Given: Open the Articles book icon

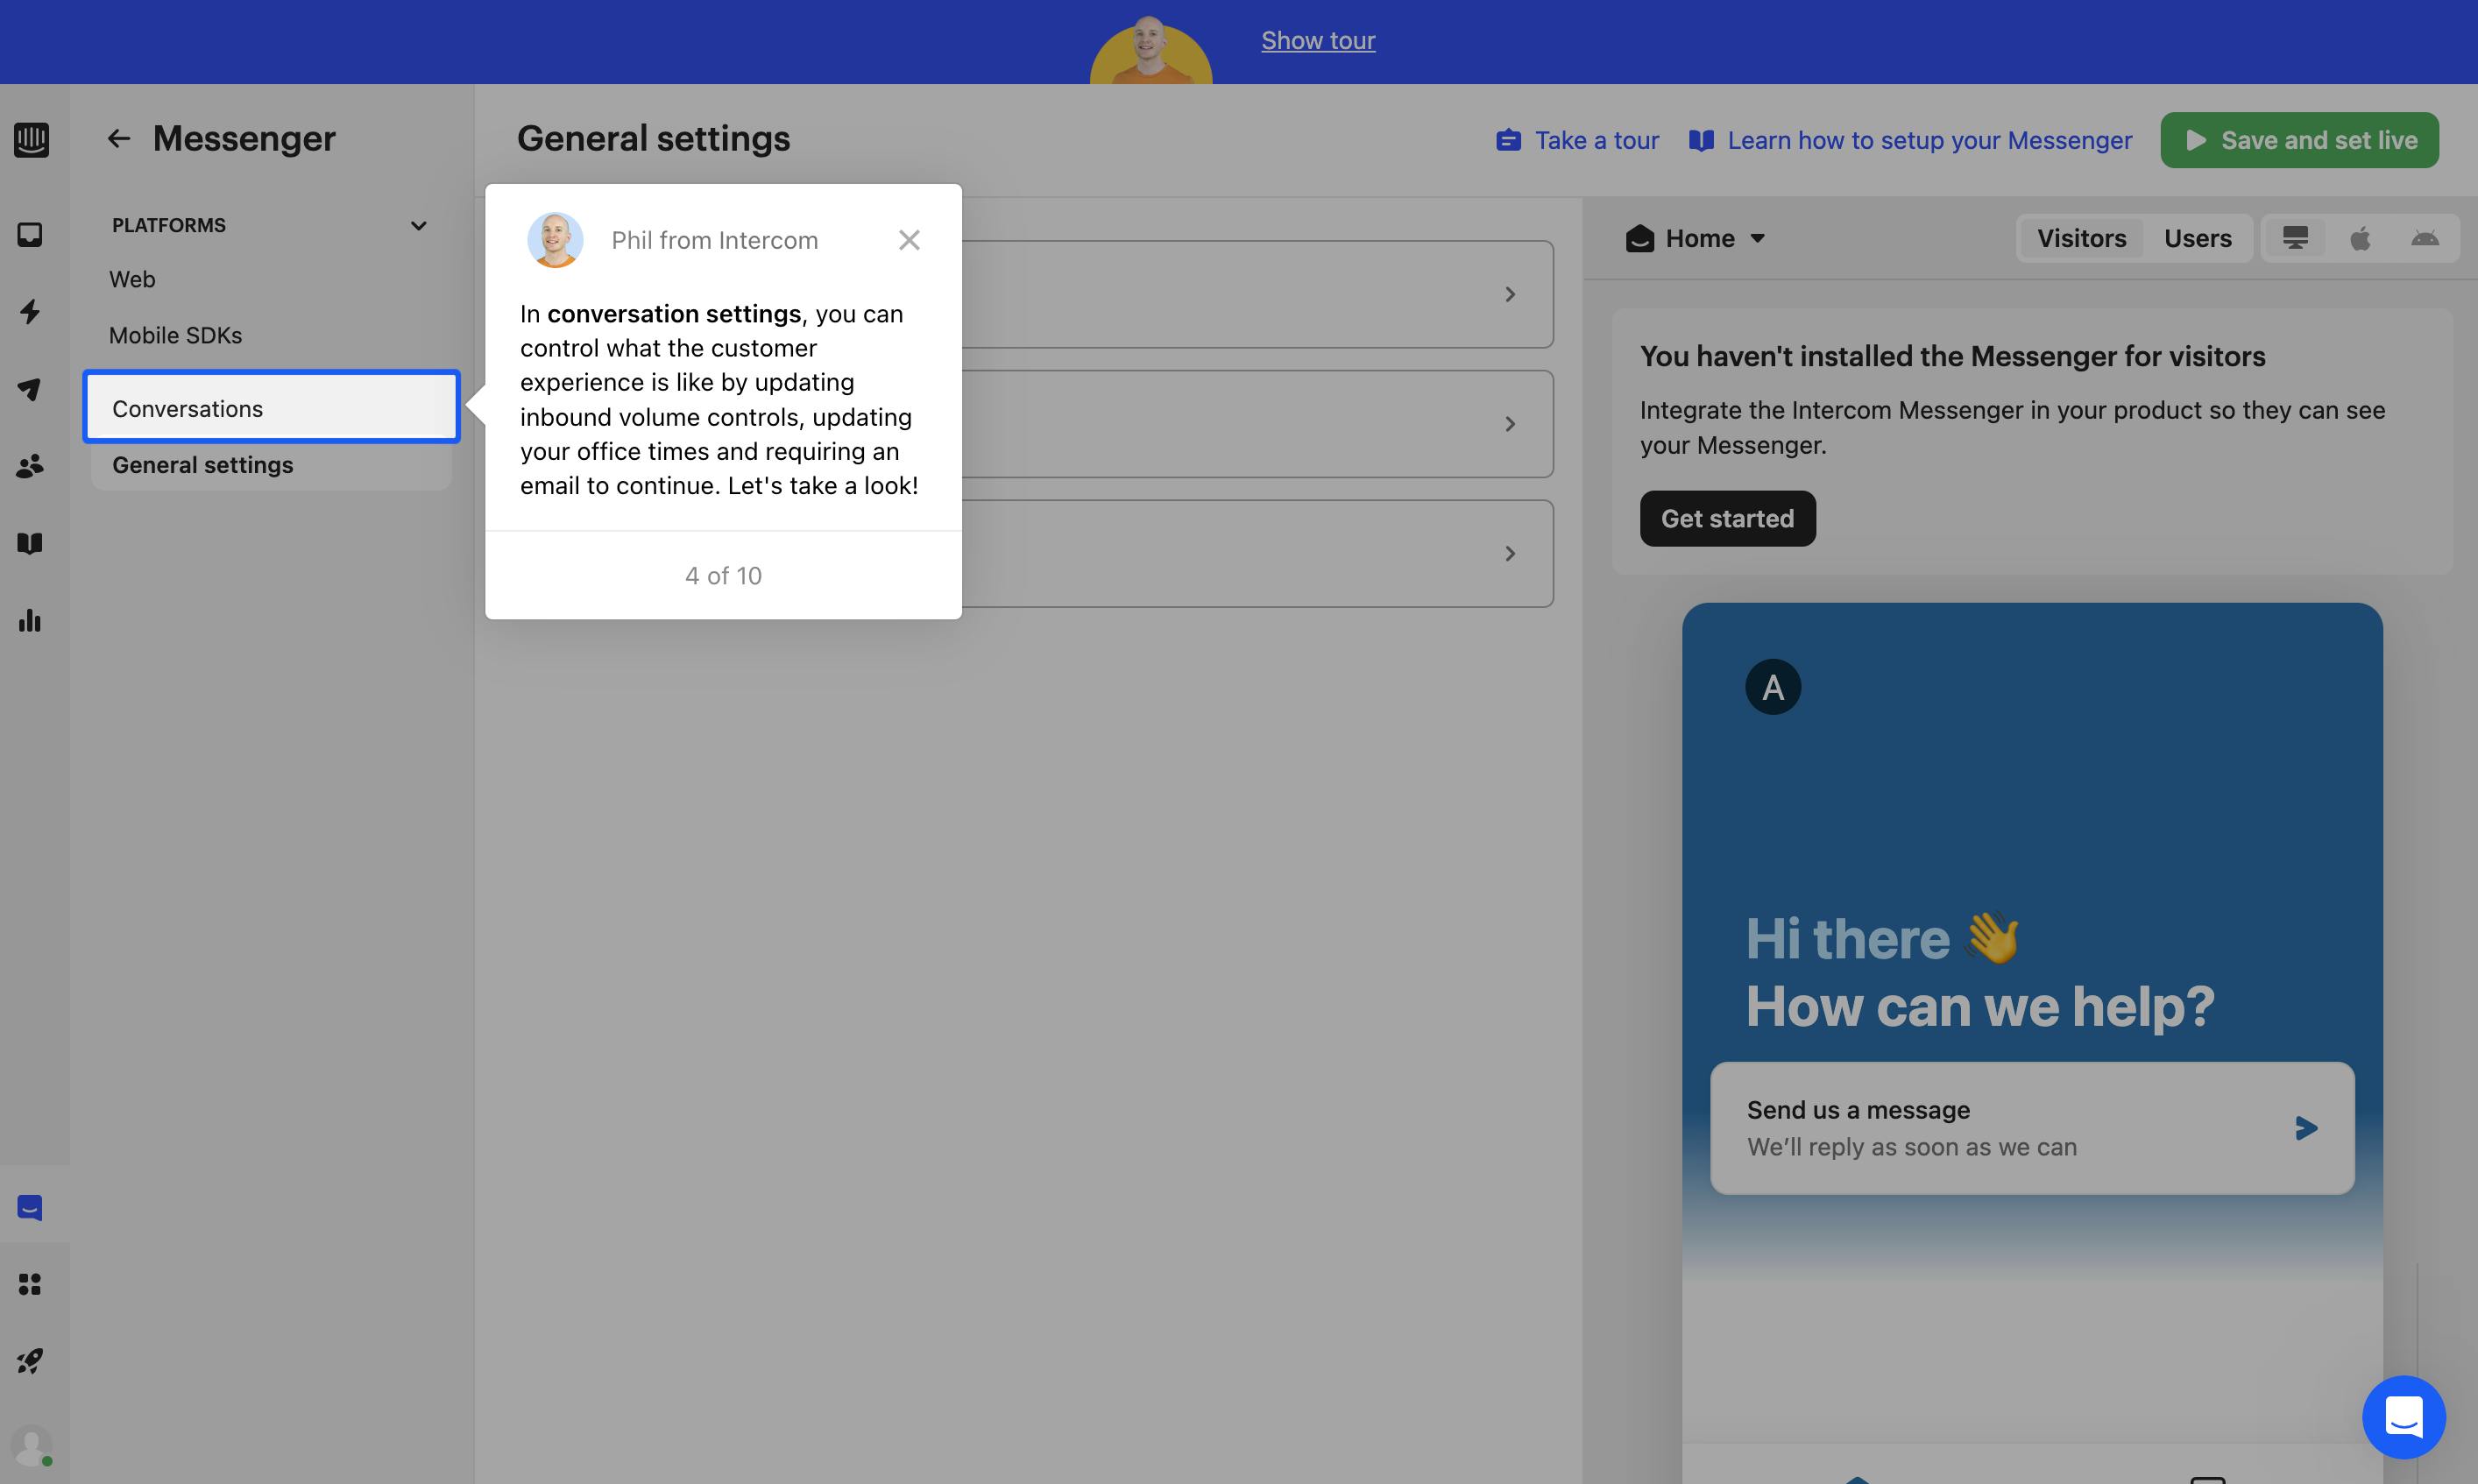Looking at the screenshot, I should [x=30, y=543].
